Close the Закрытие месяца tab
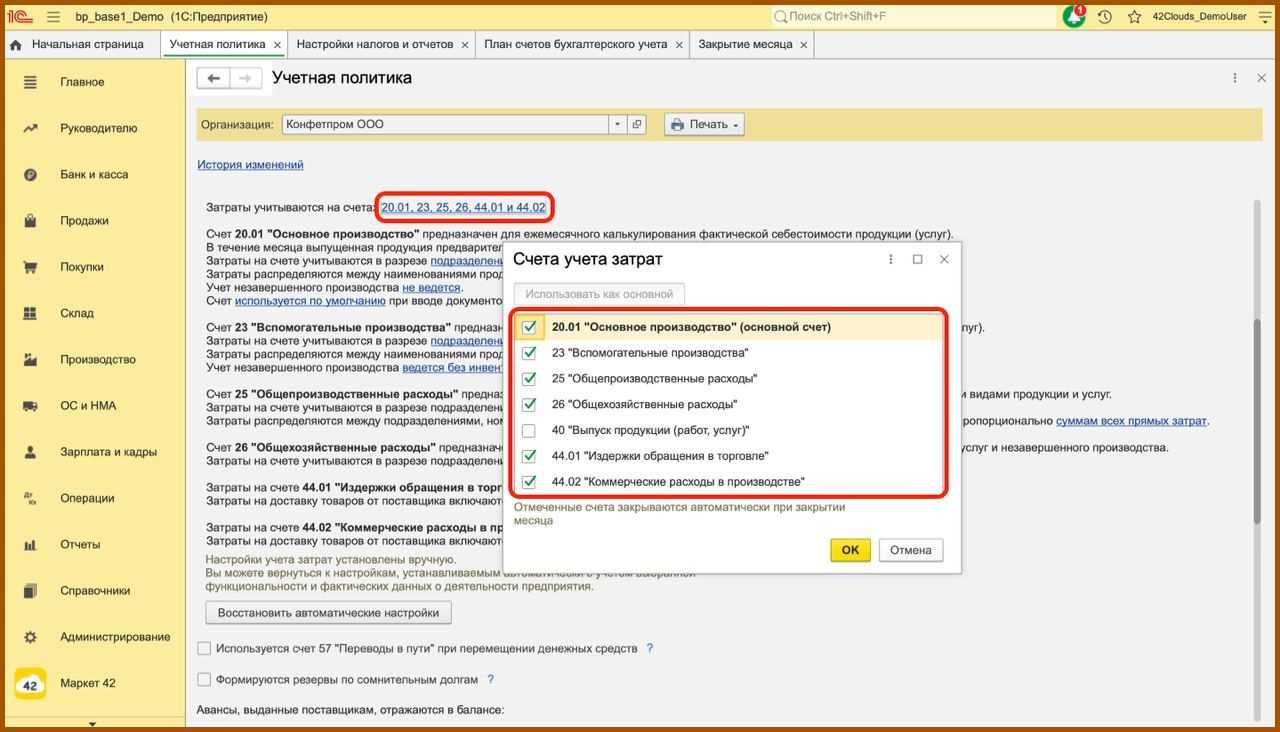The width and height of the screenshot is (1280, 732). (803, 45)
